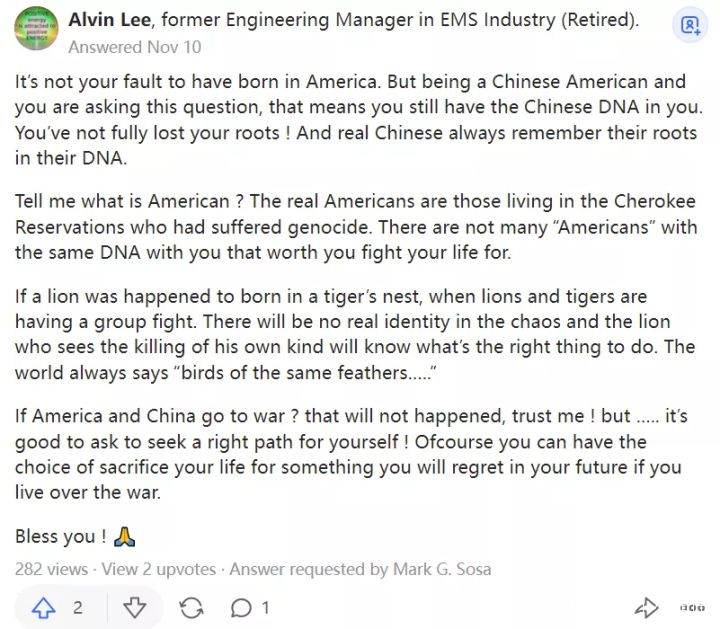
Task: Click the 'Bless you !' closing line
Action: (55, 537)
